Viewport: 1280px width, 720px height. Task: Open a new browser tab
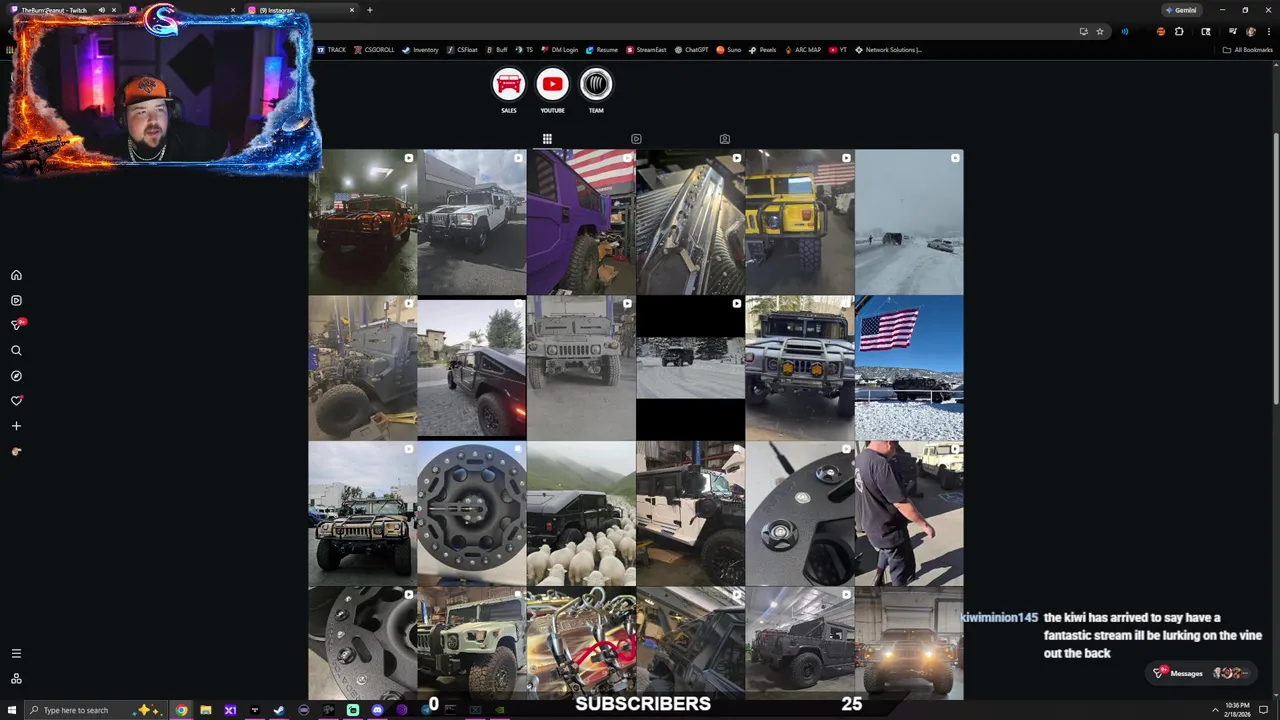(370, 10)
